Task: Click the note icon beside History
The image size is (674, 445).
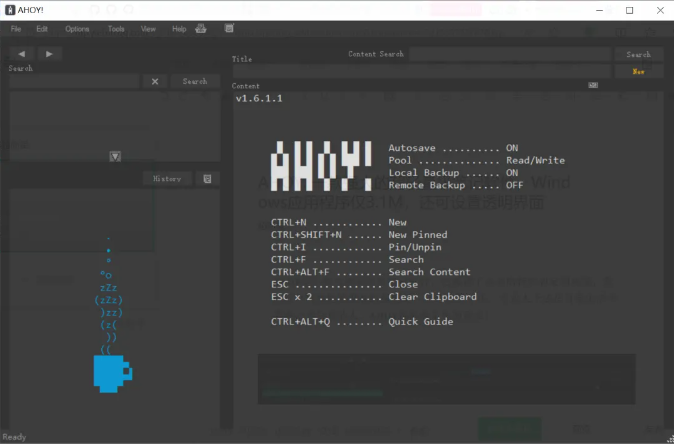Action: click(207, 178)
